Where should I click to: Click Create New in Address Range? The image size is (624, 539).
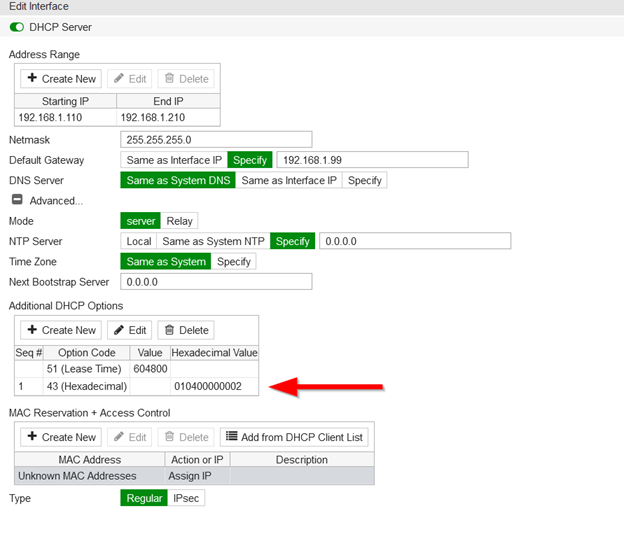click(x=62, y=78)
